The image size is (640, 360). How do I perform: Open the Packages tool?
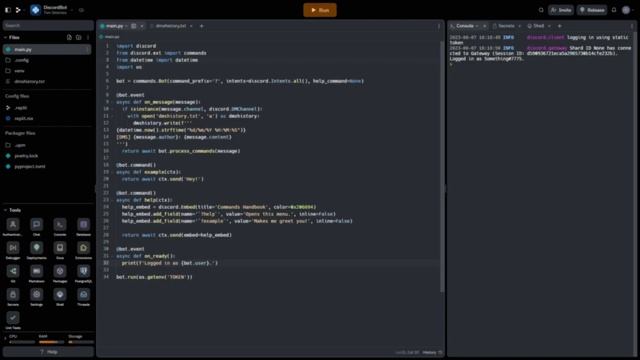coord(60,273)
